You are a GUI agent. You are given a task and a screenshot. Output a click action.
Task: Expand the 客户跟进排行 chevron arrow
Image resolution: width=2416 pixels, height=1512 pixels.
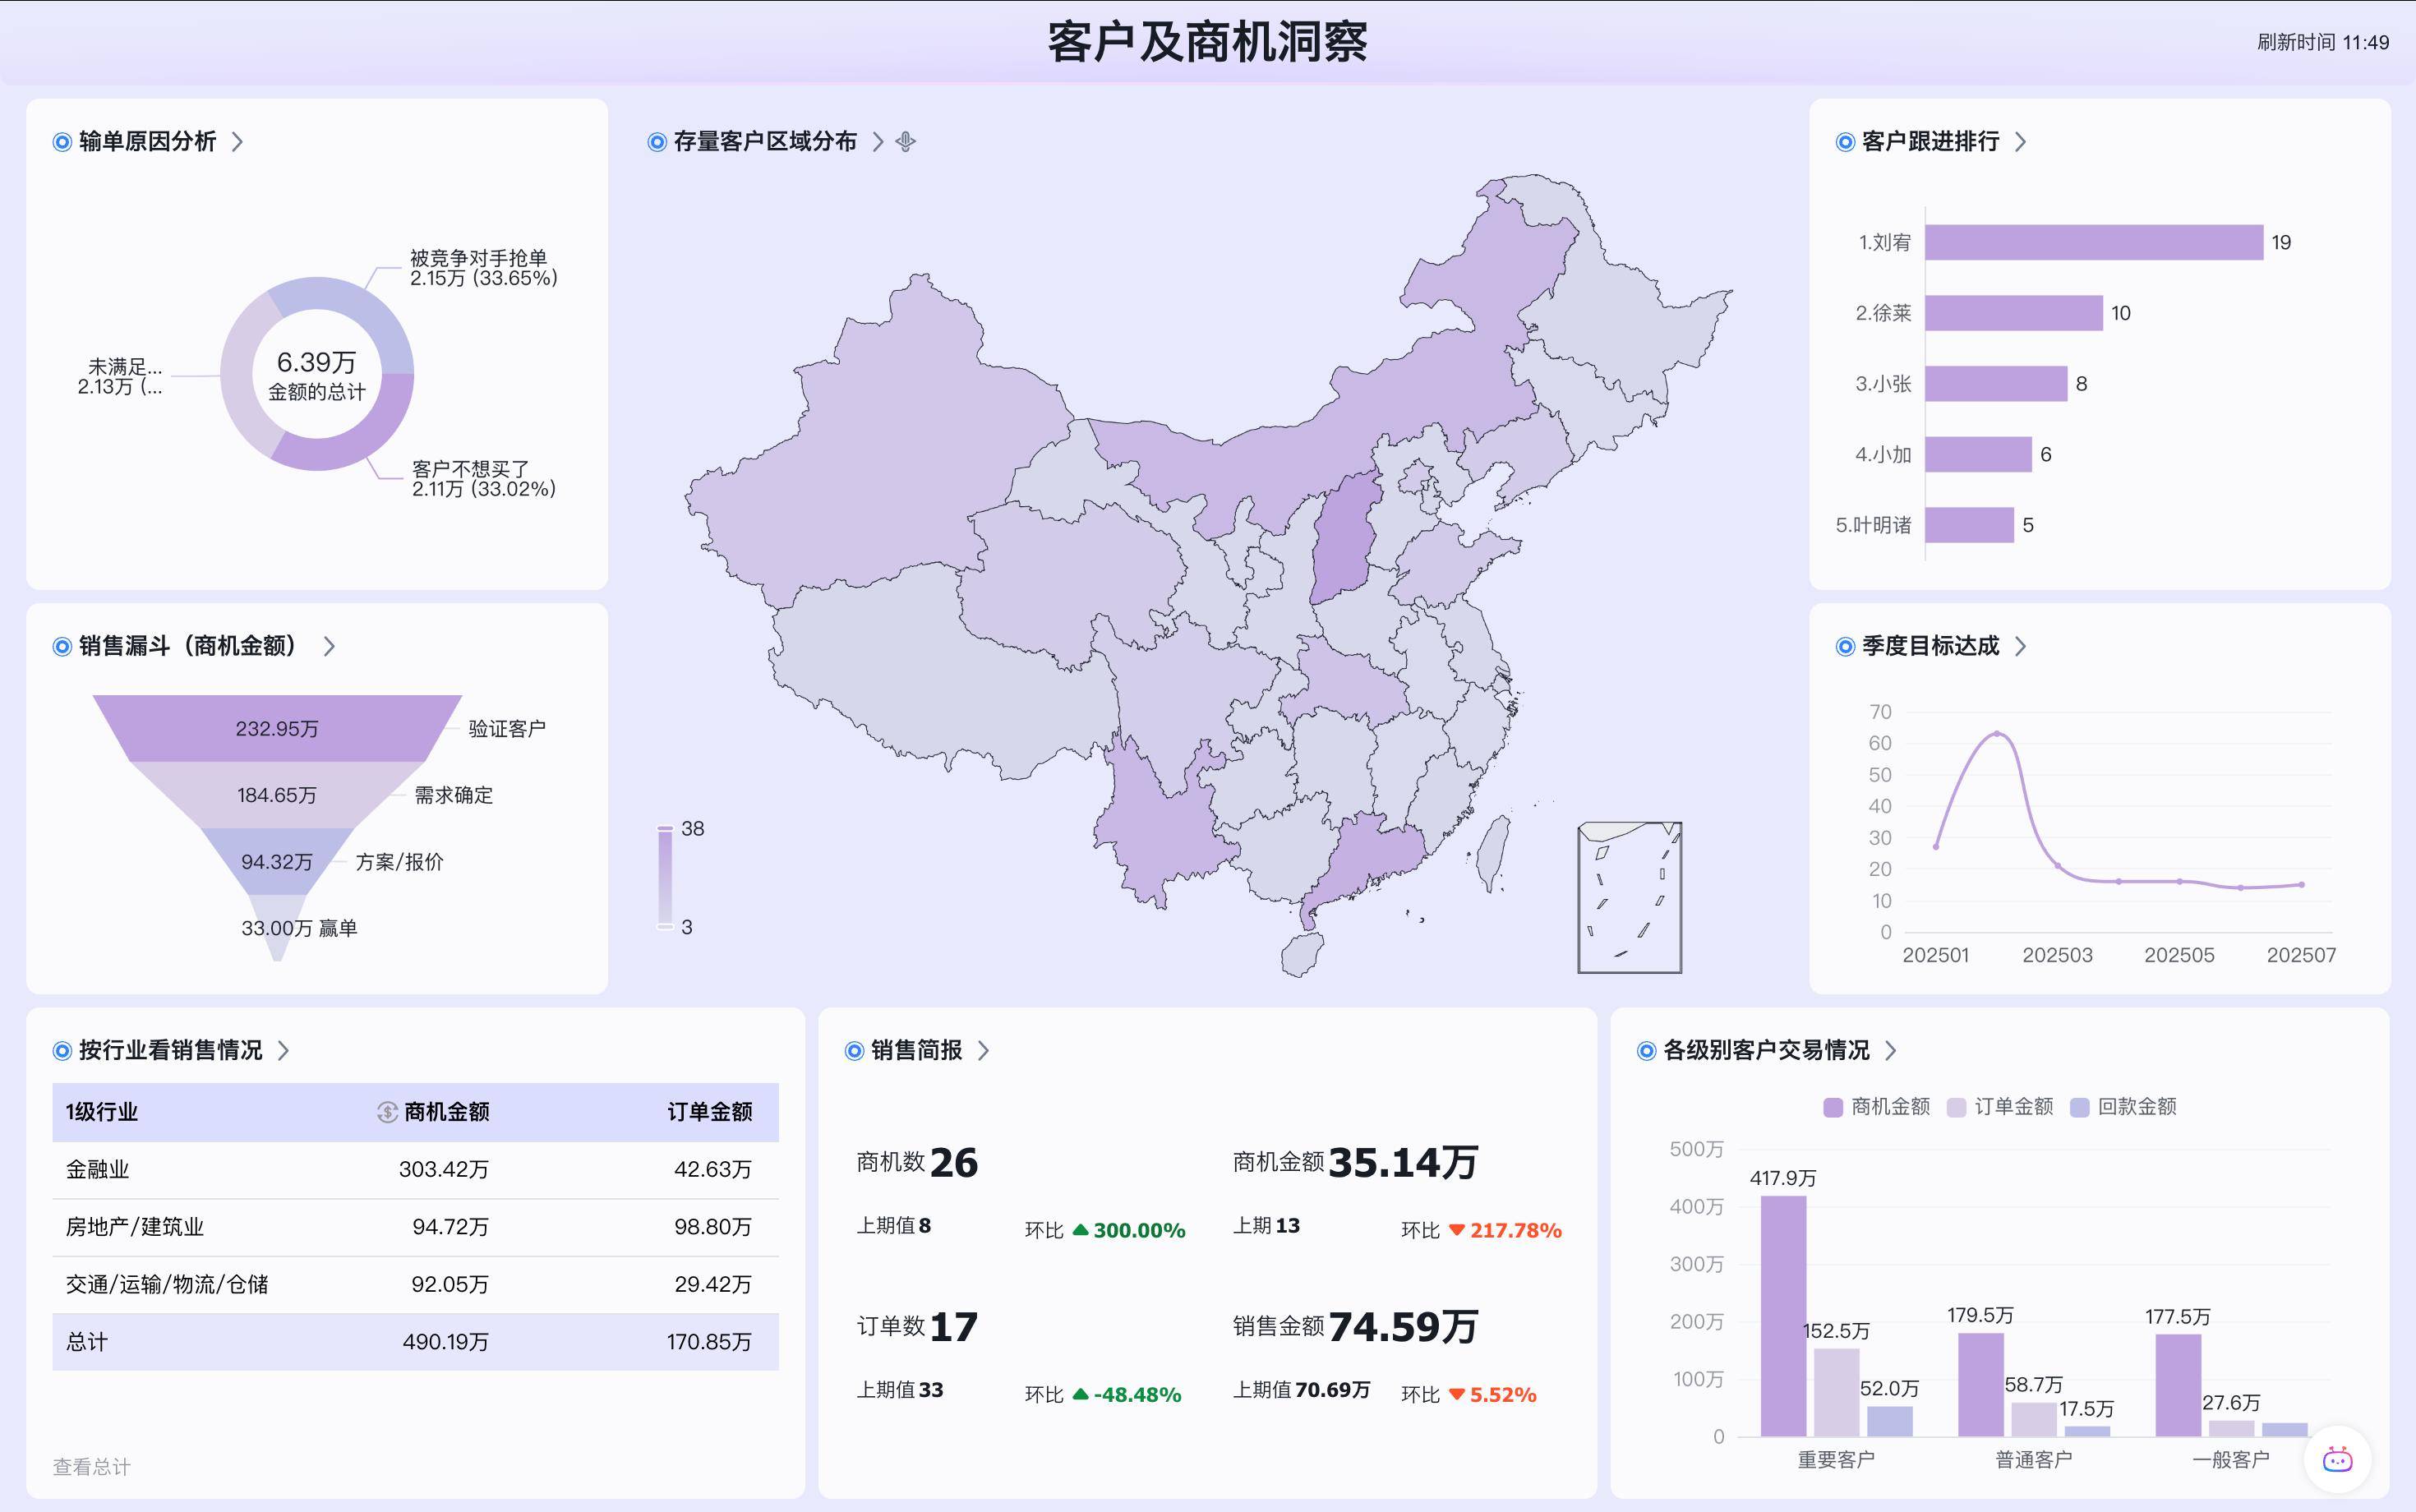(2020, 142)
